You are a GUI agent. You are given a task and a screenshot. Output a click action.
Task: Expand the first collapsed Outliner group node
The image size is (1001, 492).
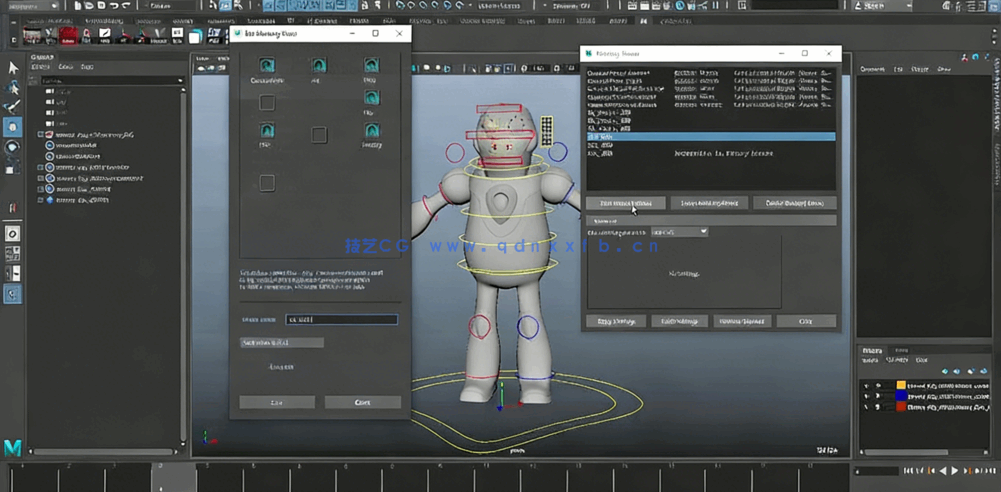point(41,134)
